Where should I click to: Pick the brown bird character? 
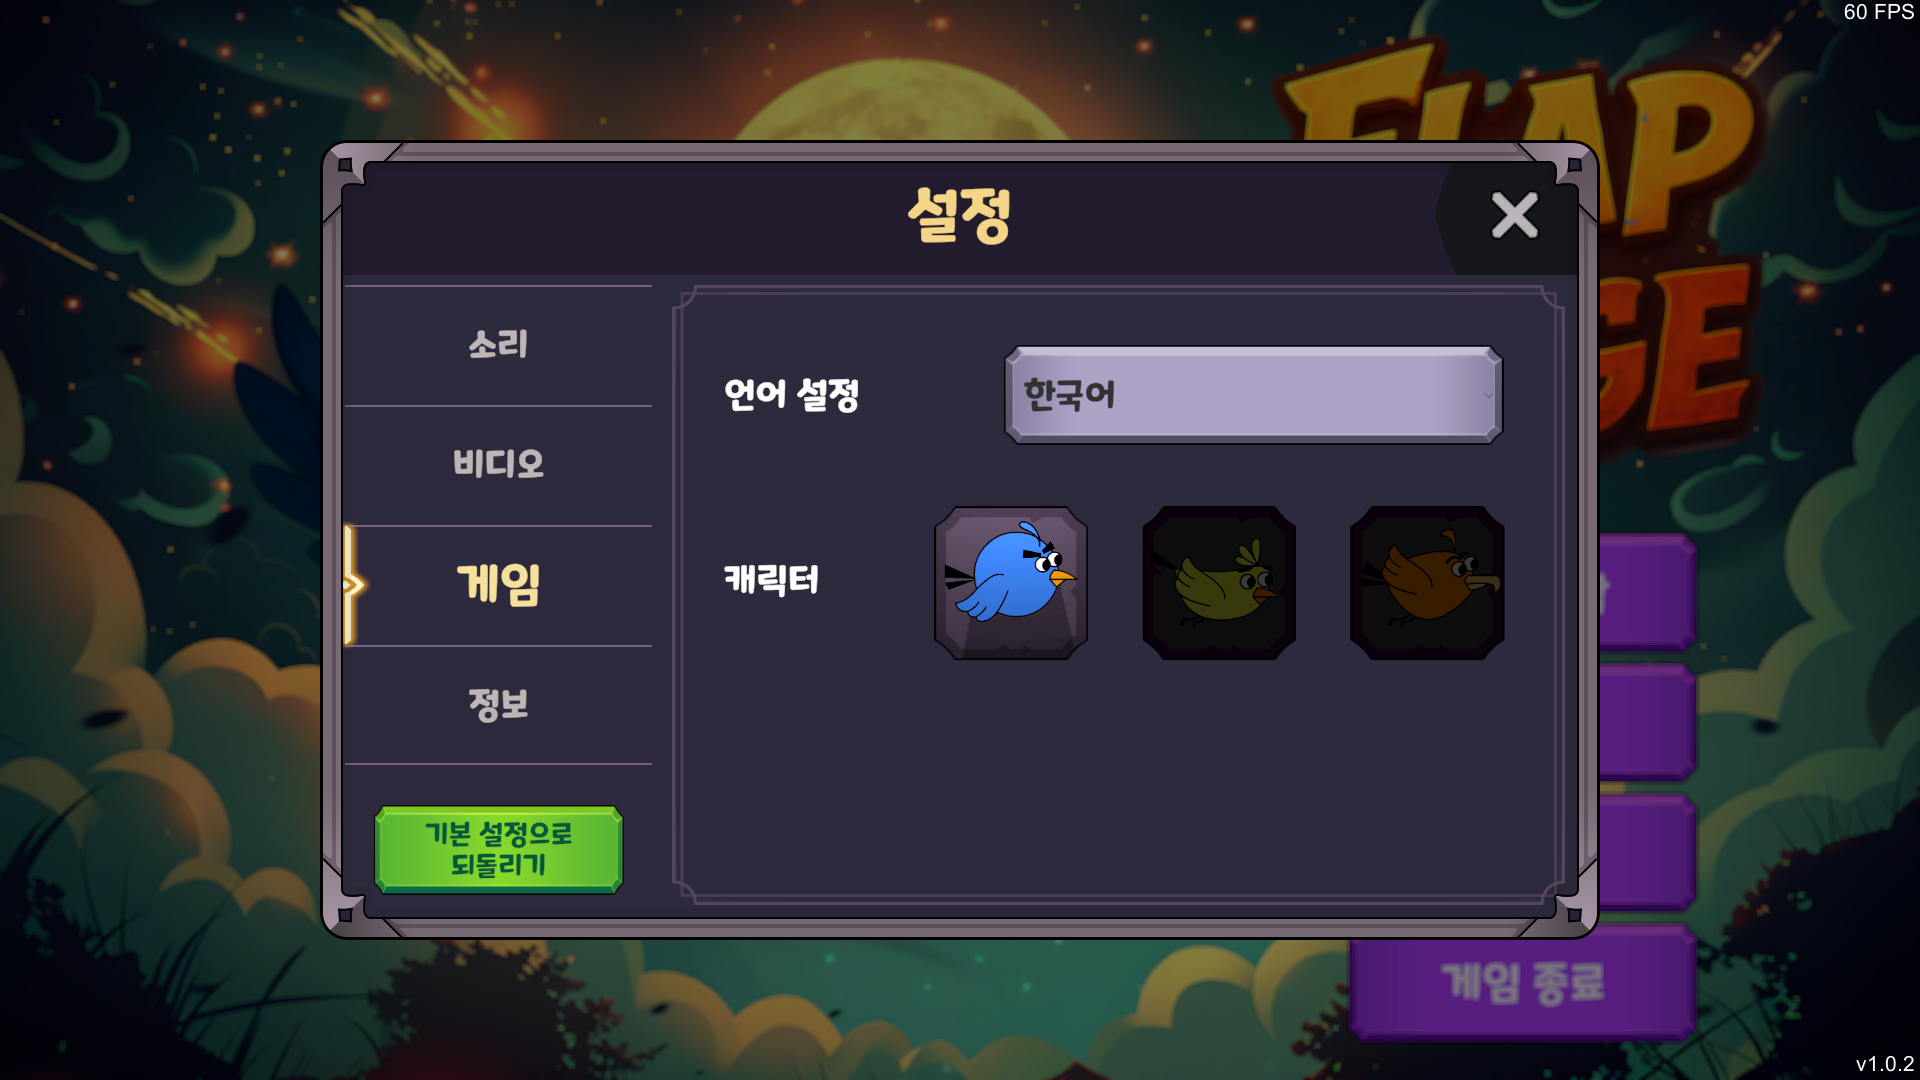[x=1427, y=583]
